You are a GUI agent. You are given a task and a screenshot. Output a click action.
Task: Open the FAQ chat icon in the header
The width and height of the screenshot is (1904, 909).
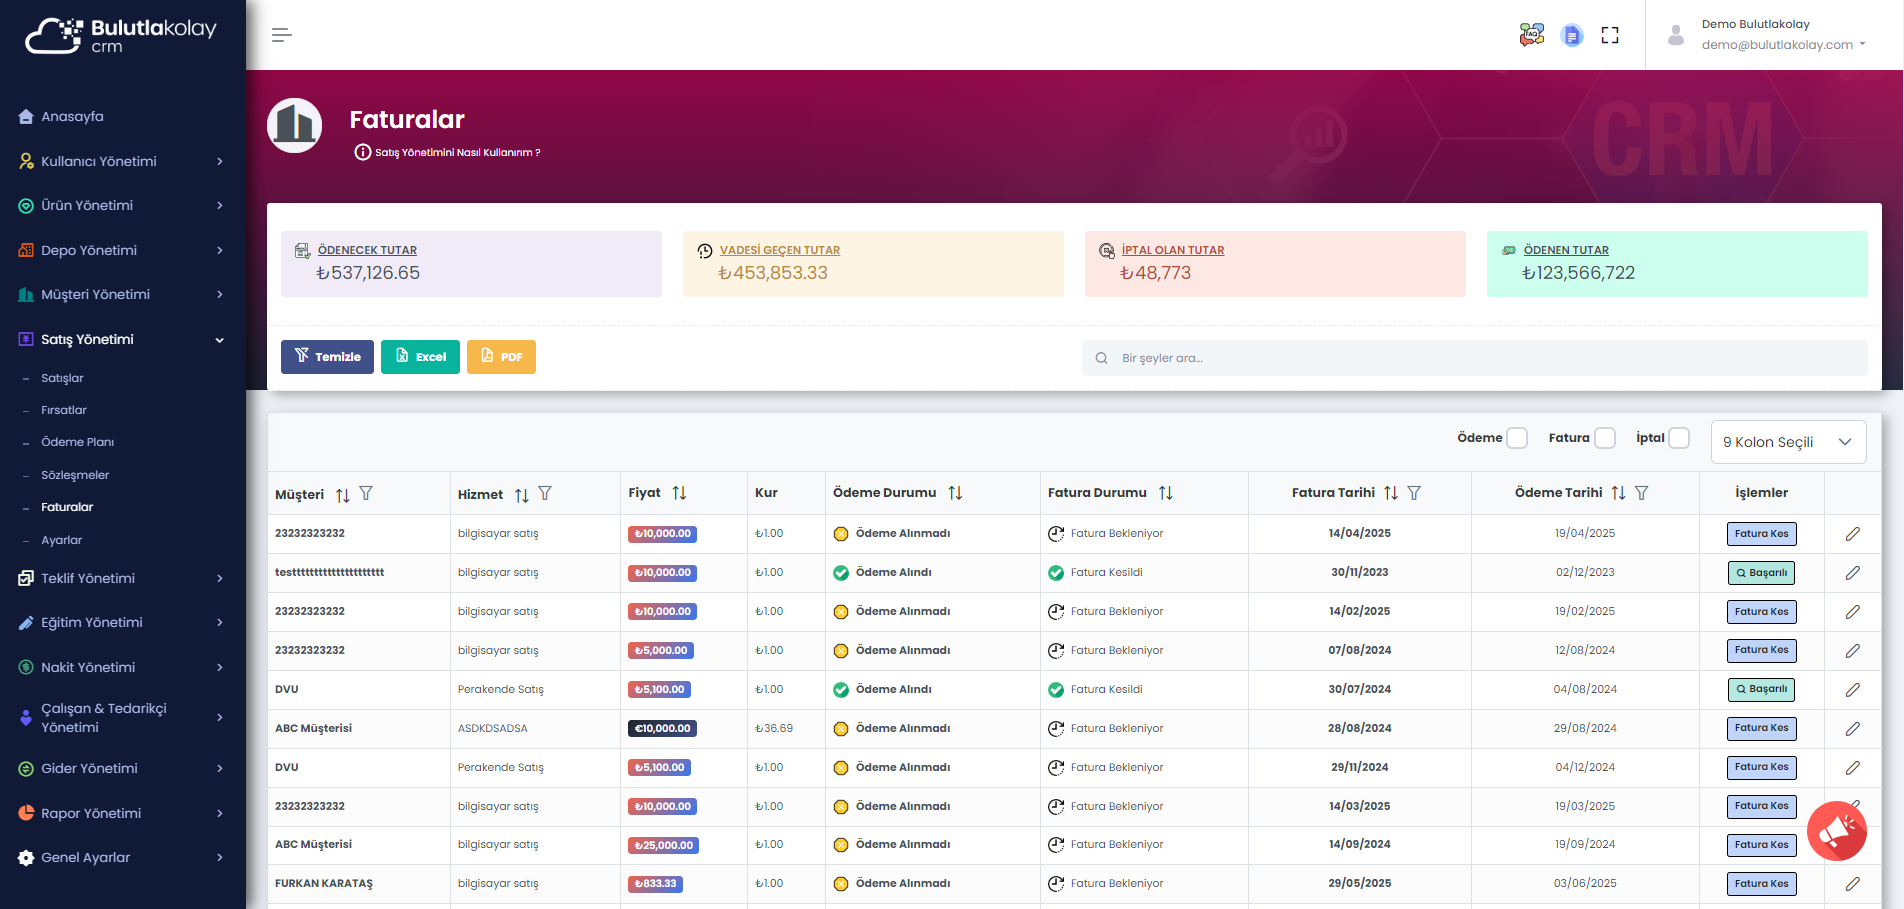point(1531,34)
